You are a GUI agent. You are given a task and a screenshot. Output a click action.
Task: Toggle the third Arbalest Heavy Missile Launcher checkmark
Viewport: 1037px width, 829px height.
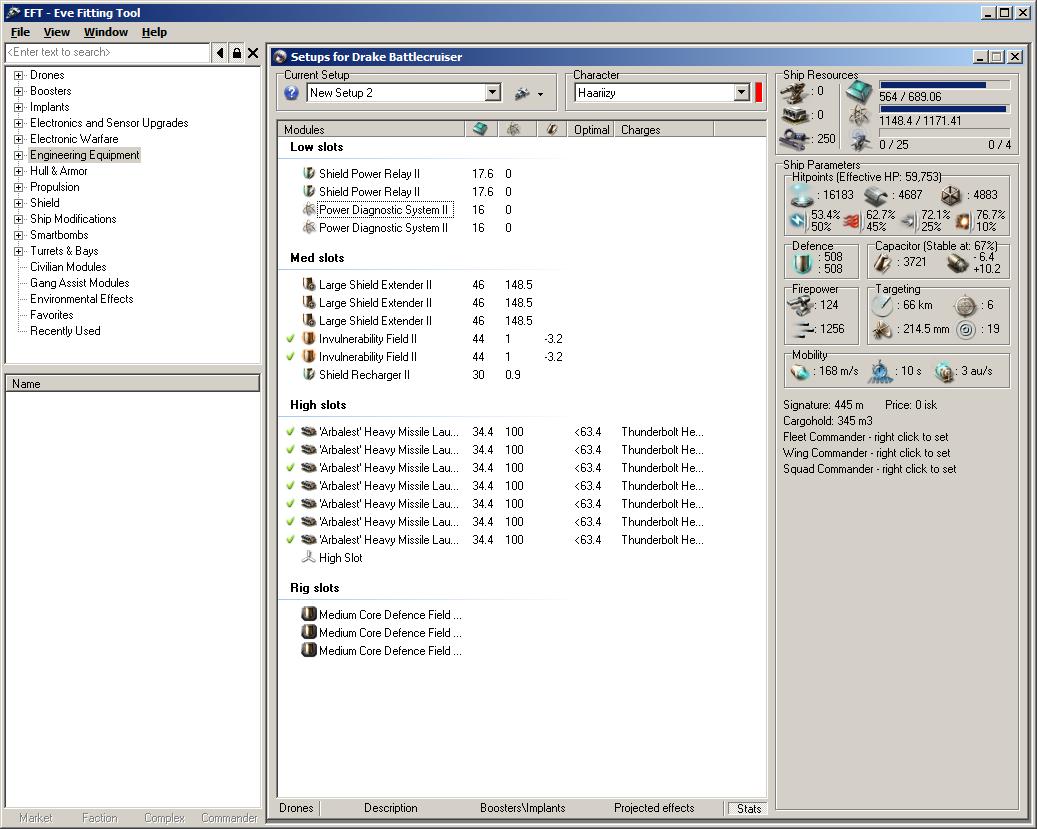click(x=290, y=468)
